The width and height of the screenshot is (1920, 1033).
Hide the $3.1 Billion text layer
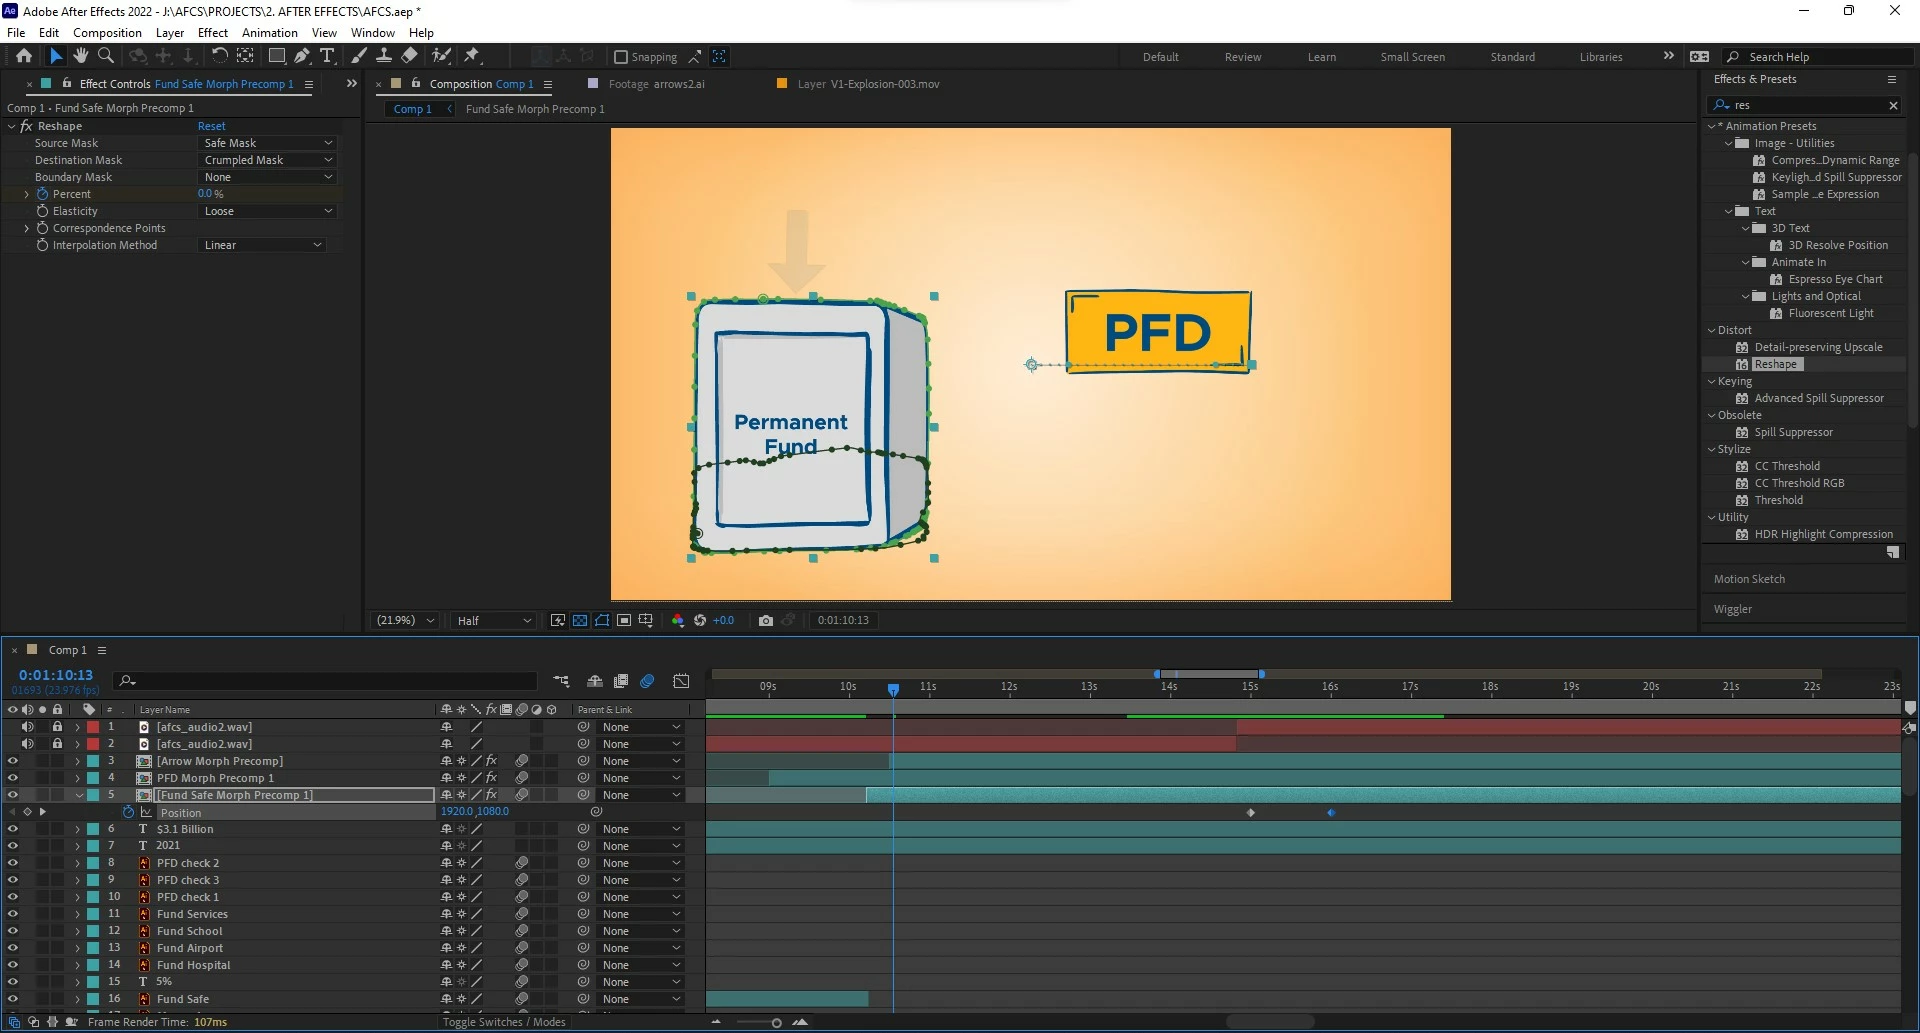click(x=12, y=829)
